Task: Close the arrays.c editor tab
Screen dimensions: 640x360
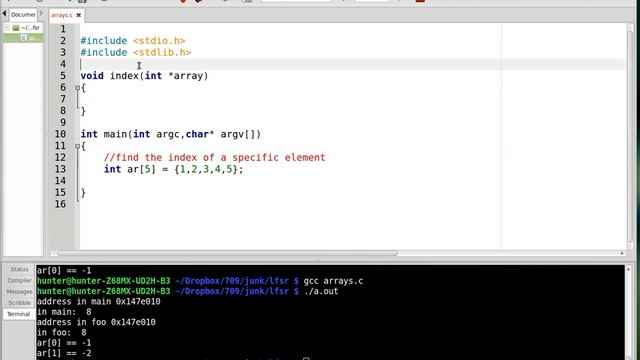Action: tap(79, 15)
